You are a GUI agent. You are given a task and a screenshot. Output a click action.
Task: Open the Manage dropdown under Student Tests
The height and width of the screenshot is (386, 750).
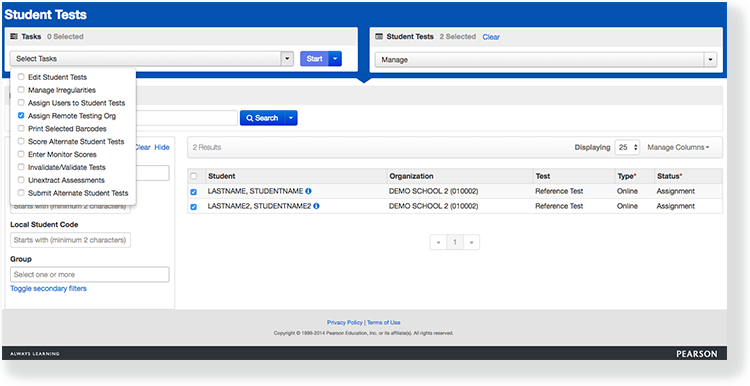546,60
